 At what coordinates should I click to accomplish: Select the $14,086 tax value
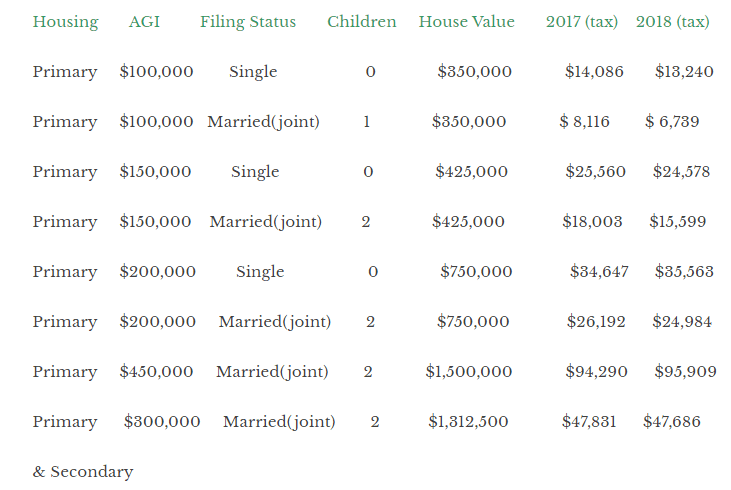pyautogui.click(x=594, y=72)
